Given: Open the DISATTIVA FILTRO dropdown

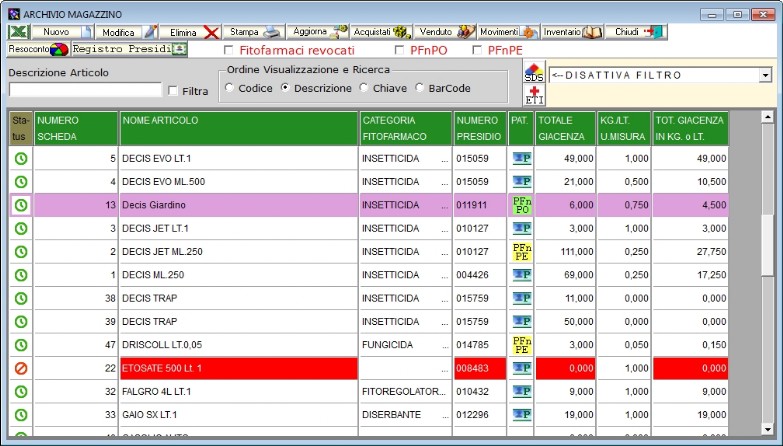Looking at the screenshot, I should click(x=766, y=75).
